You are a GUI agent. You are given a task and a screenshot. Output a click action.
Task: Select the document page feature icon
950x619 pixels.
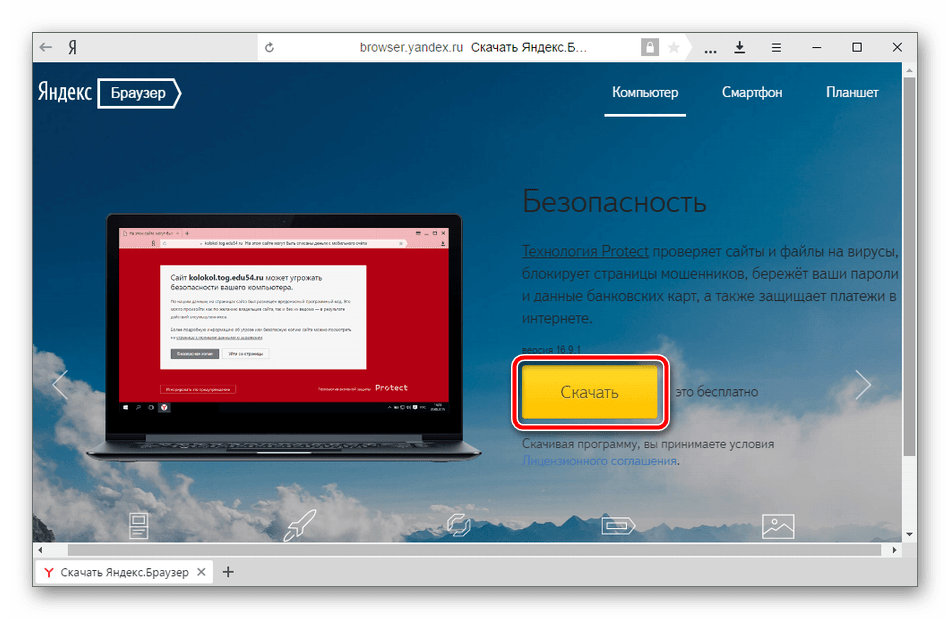coord(139,526)
